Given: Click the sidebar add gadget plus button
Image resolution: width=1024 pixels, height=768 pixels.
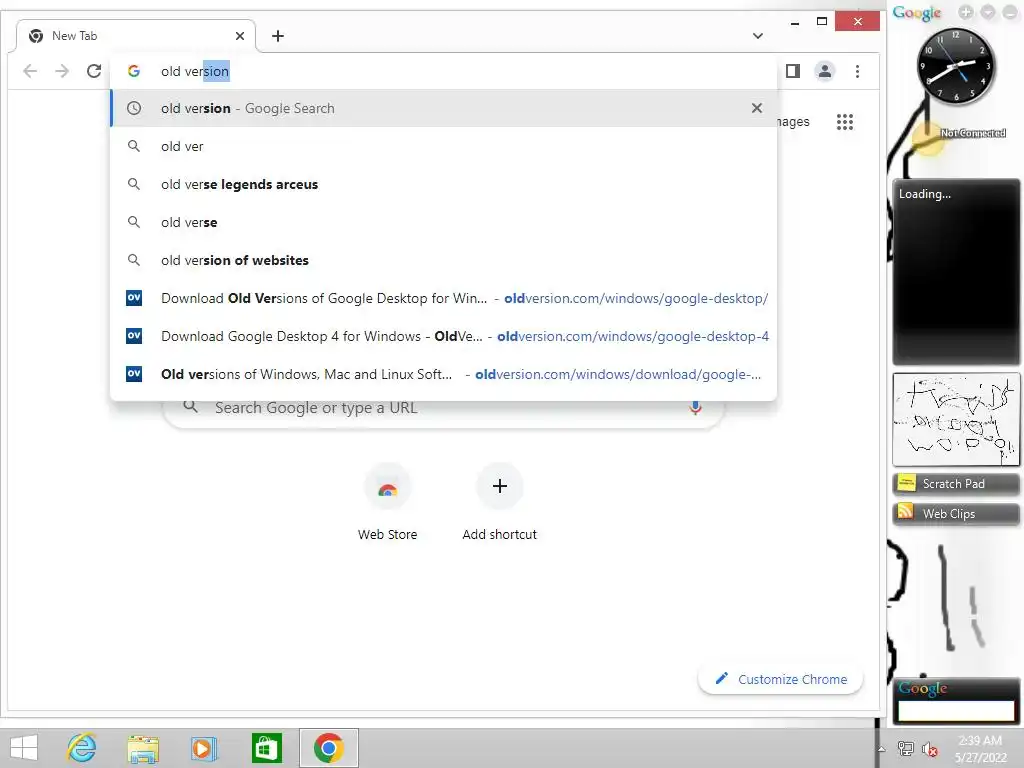Looking at the screenshot, I should pos(966,12).
